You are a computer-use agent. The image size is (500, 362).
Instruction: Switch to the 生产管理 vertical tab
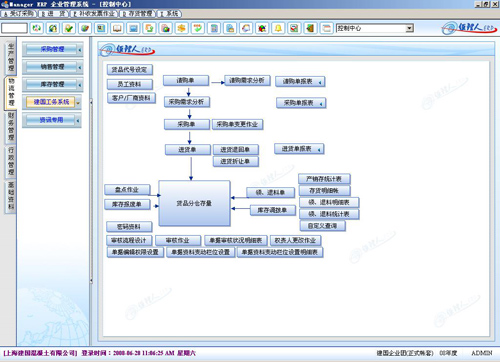11,57
